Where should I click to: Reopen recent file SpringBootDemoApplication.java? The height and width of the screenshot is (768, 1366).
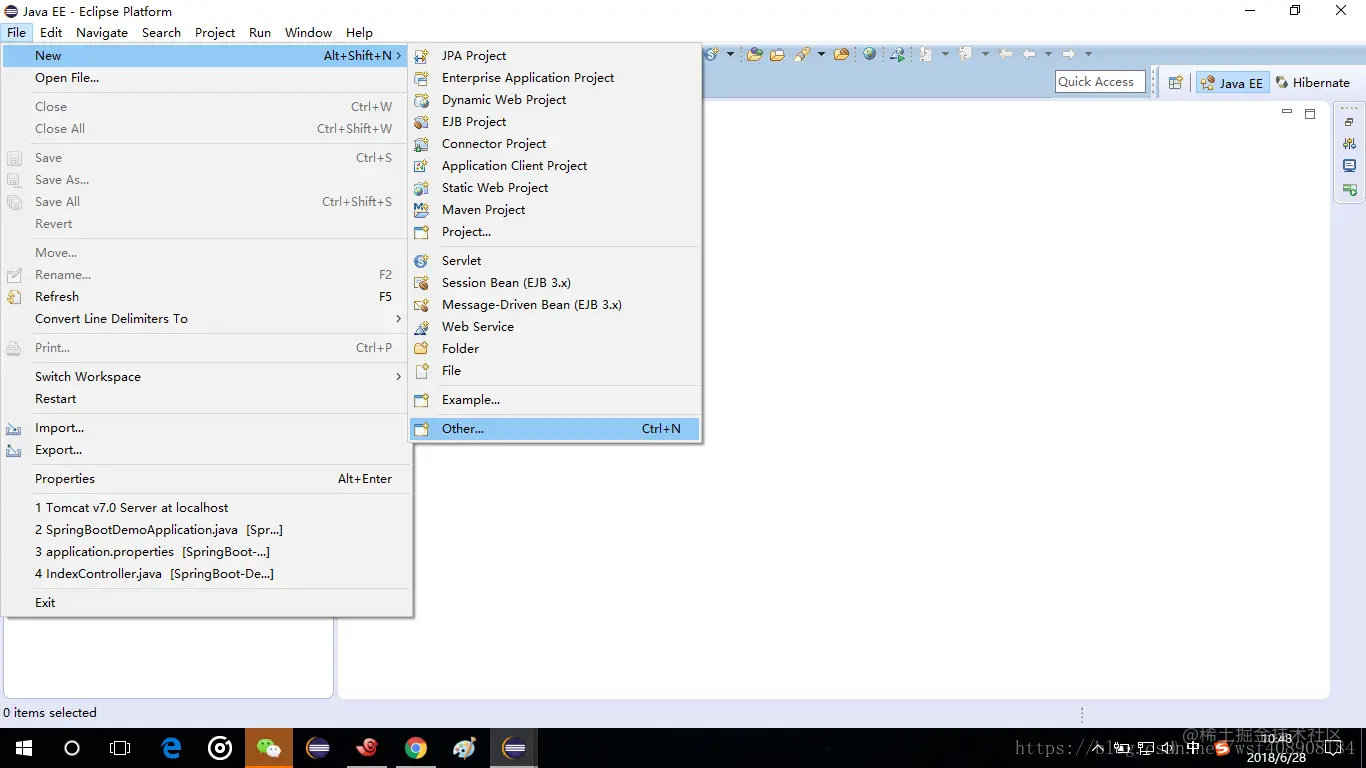pyautogui.click(x=206, y=530)
